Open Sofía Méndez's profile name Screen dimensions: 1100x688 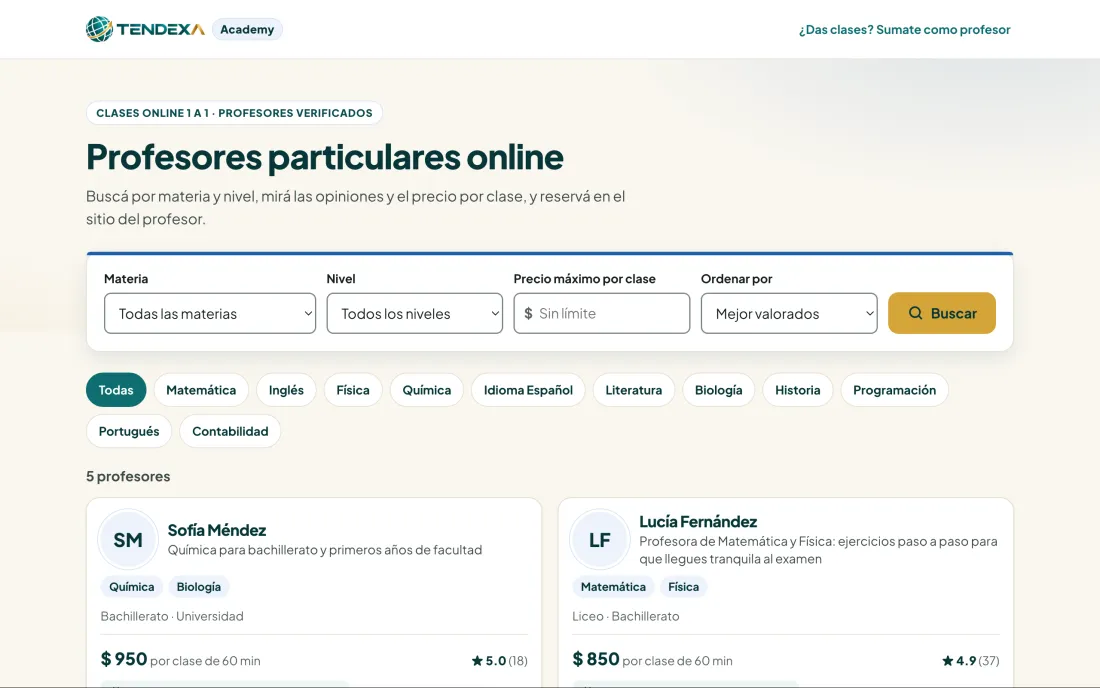(x=217, y=530)
